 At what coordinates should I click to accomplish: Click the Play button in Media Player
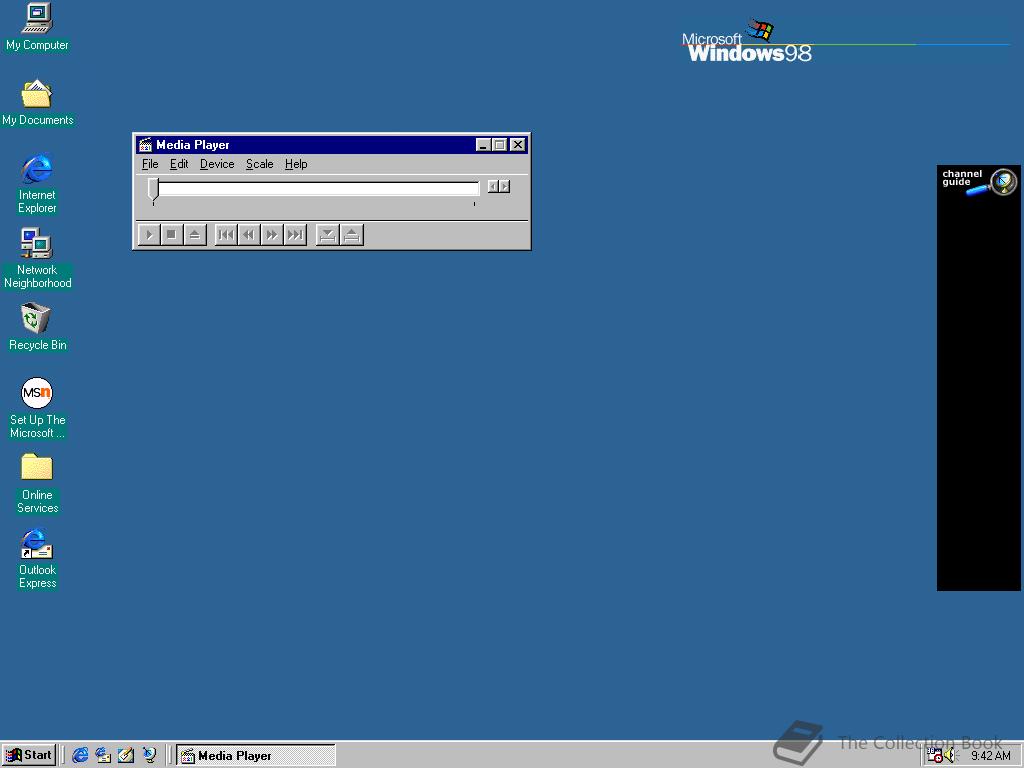[x=149, y=234]
